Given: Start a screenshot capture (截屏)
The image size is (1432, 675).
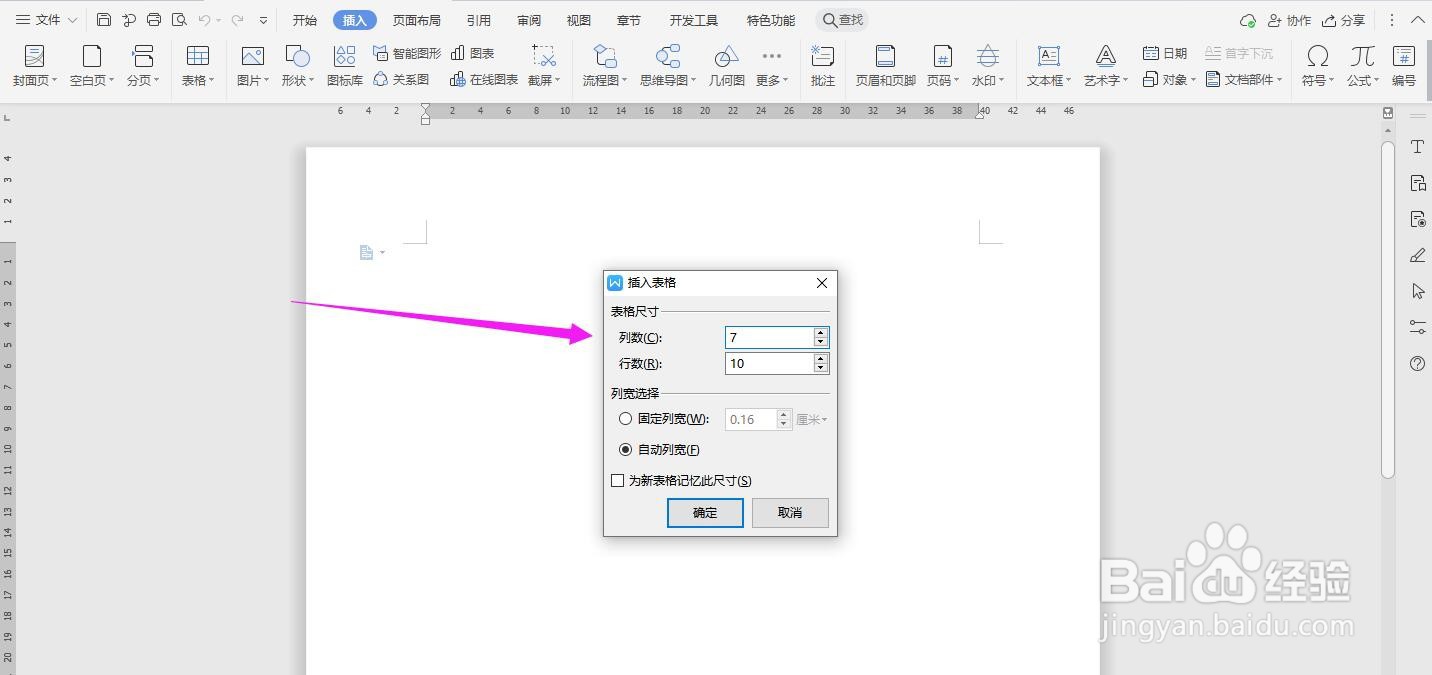Looking at the screenshot, I should 544,66.
